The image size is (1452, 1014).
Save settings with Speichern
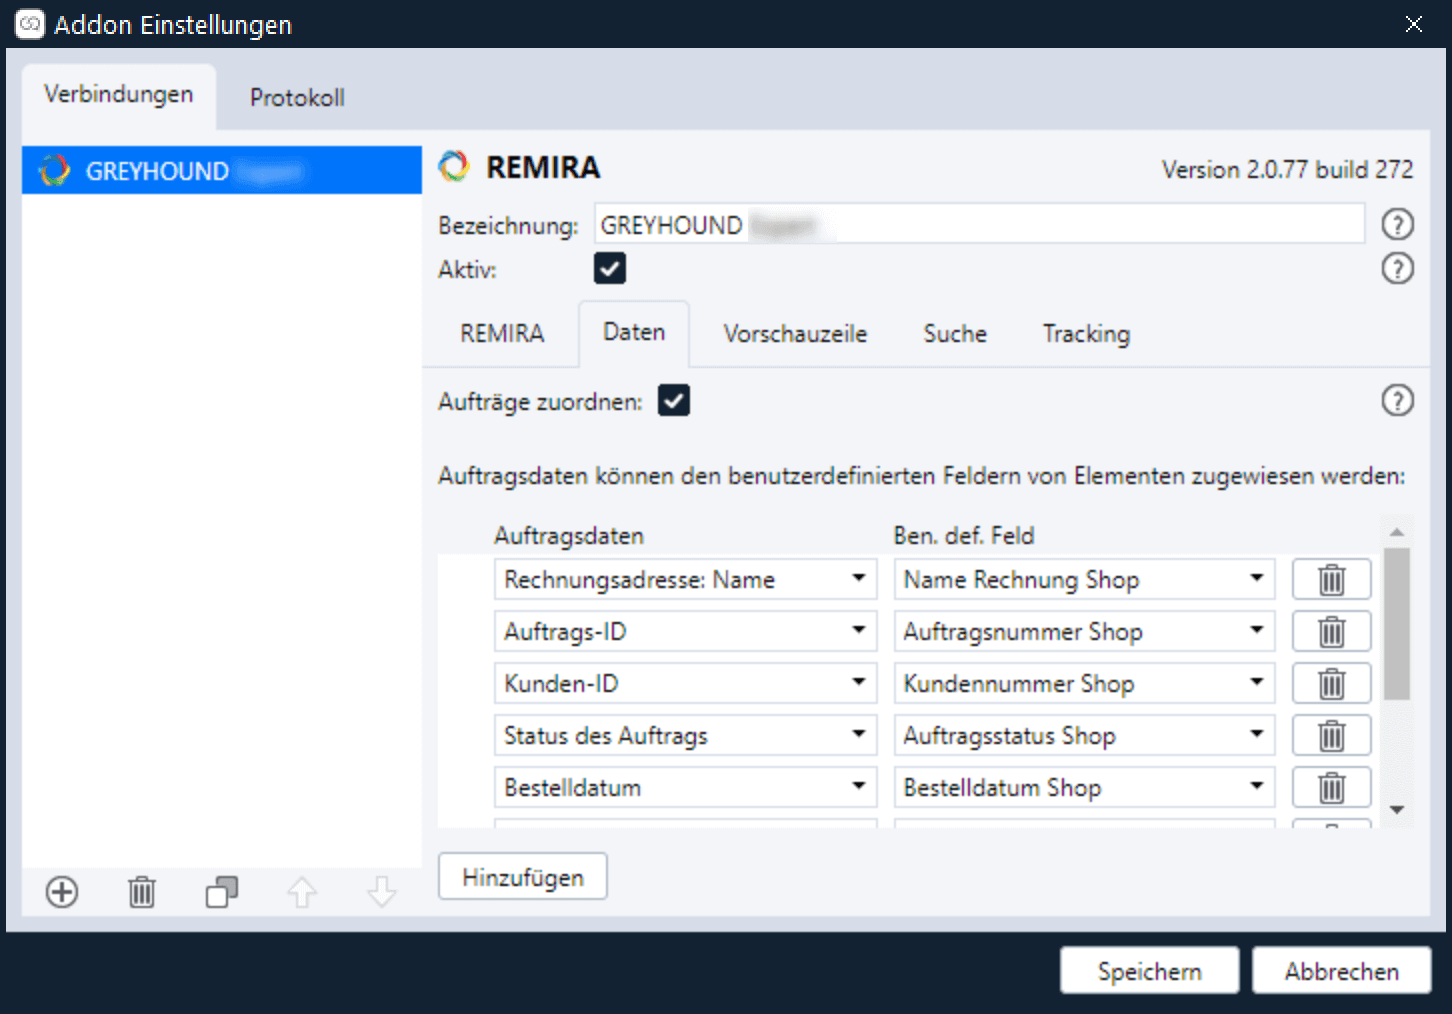(x=1149, y=970)
